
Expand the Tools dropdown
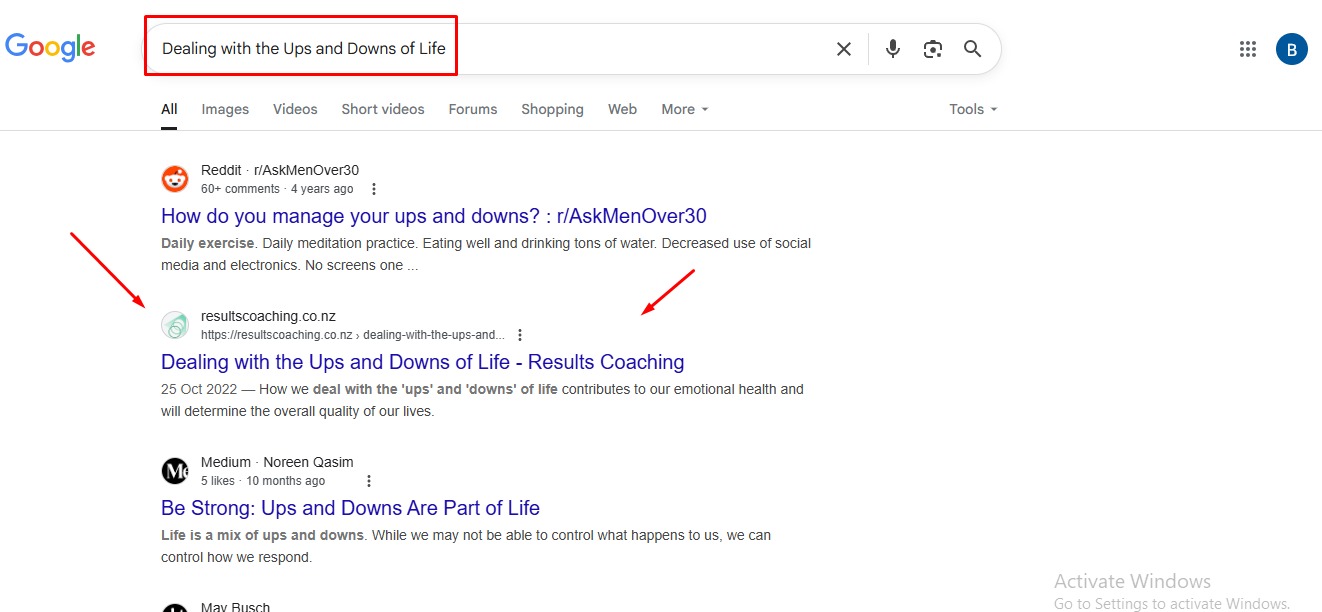[x=973, y=109]
